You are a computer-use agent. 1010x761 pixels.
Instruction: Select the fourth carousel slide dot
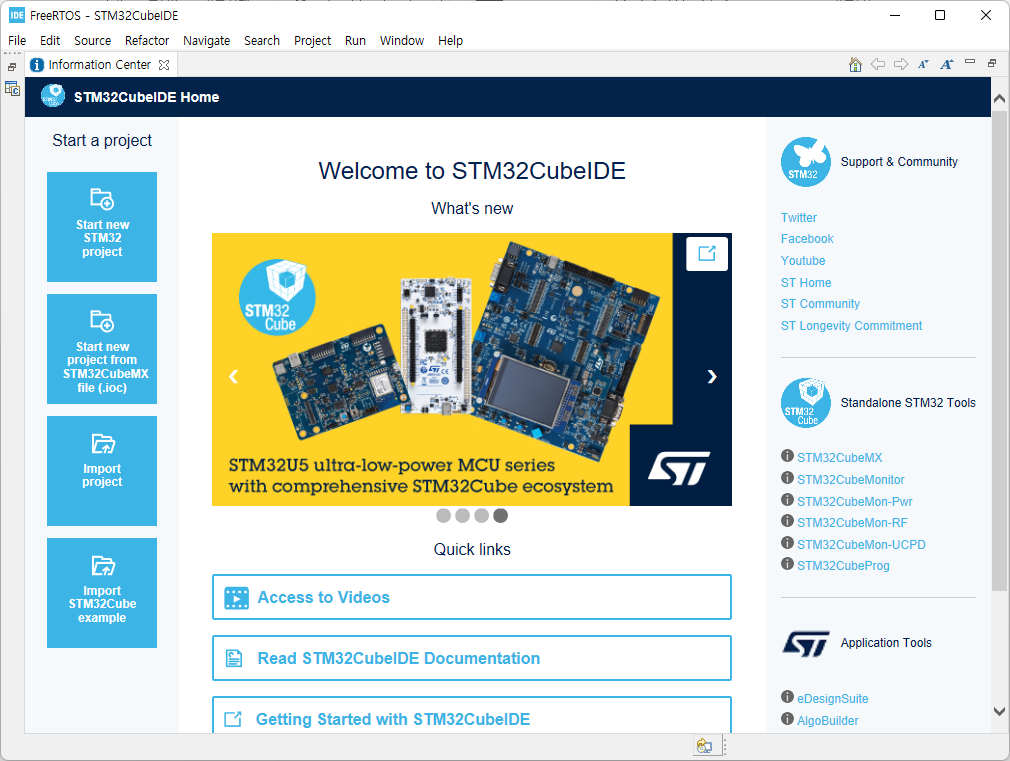point(500,515)
